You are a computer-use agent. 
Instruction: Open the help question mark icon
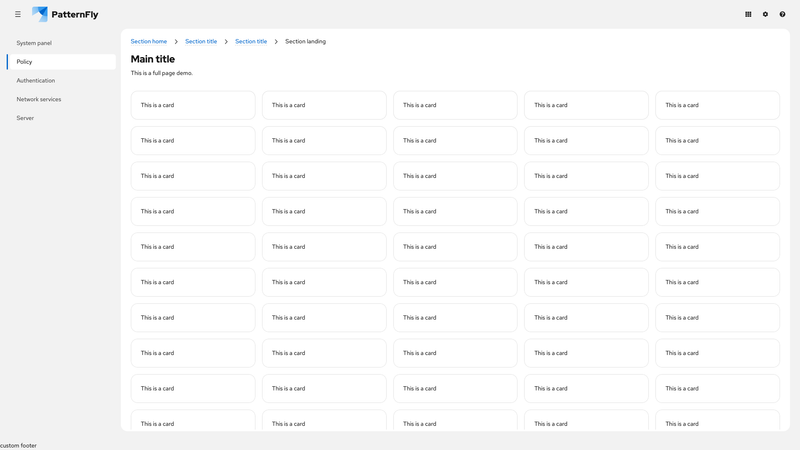coord(782,14)
